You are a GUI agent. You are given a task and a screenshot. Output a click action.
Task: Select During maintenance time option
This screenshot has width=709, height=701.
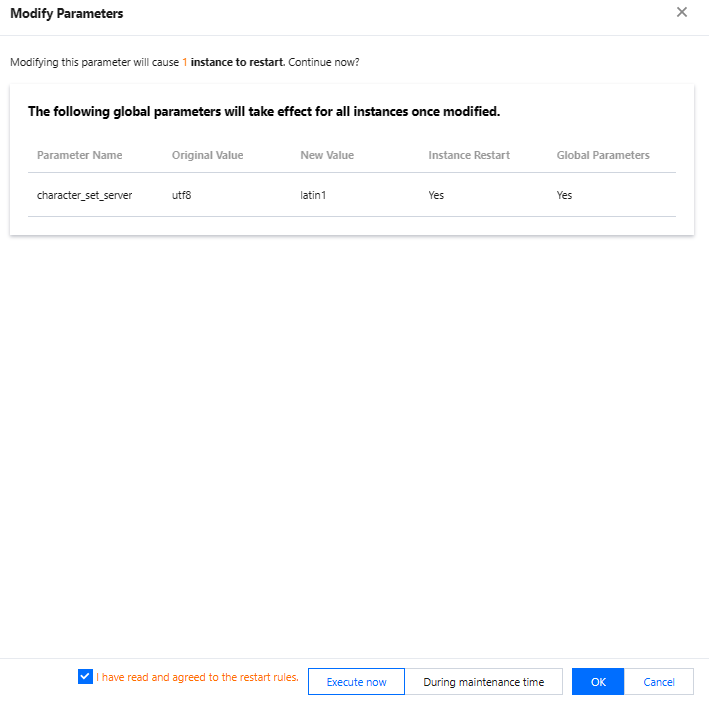coord(484,682)
